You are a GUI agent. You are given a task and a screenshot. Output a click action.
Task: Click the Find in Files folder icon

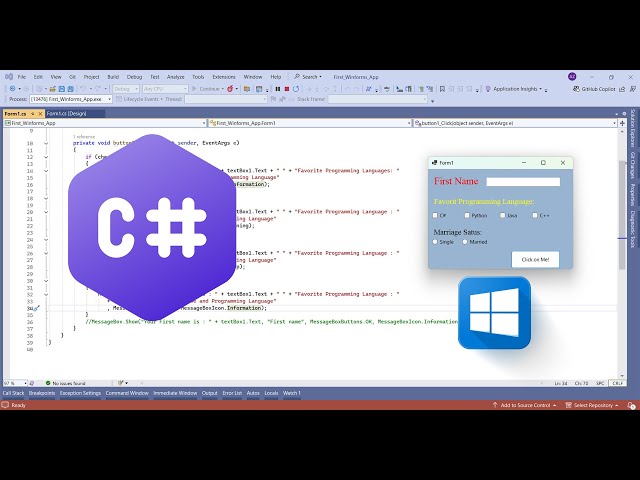pyautogui.click(x=247, y=89)
